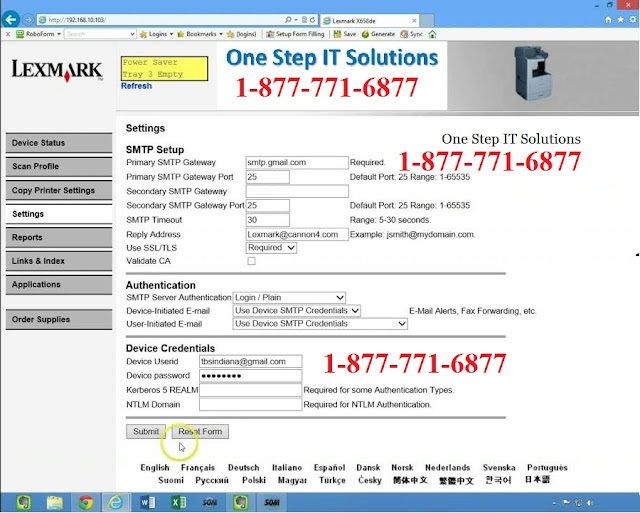
Task: Switch language to Polski
Action: click(x=254, y=480)
